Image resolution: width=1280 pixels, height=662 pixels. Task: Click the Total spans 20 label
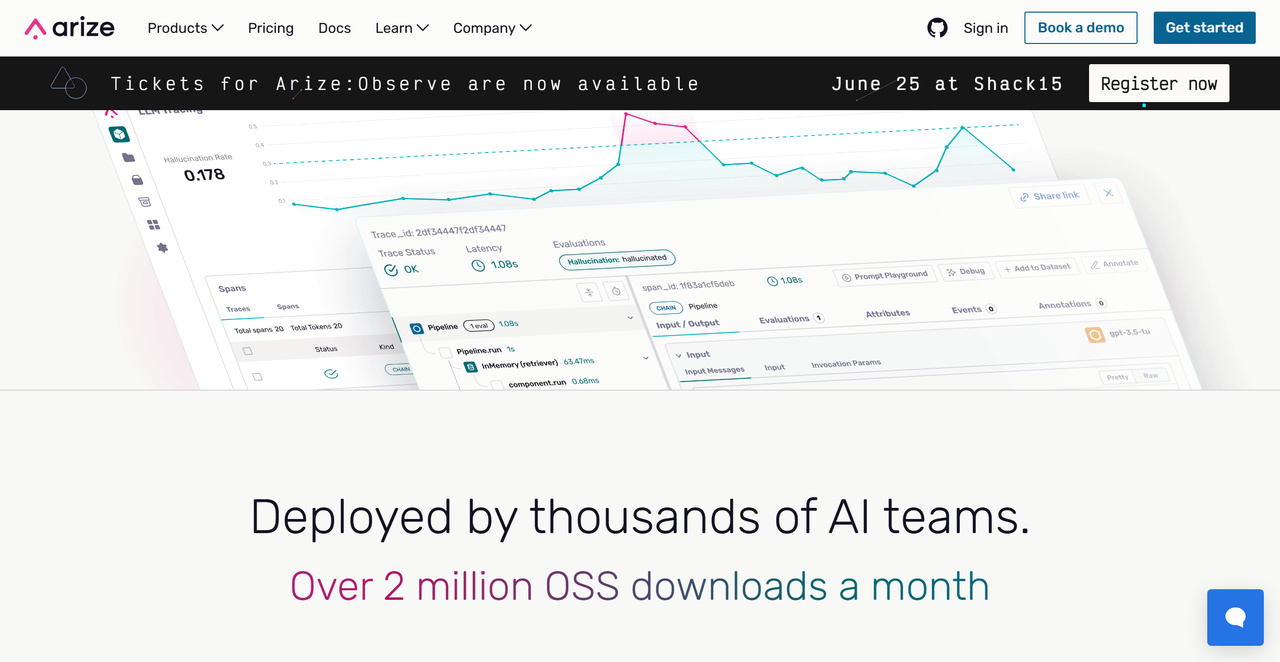pyautogui.click(x=259, y=329)
